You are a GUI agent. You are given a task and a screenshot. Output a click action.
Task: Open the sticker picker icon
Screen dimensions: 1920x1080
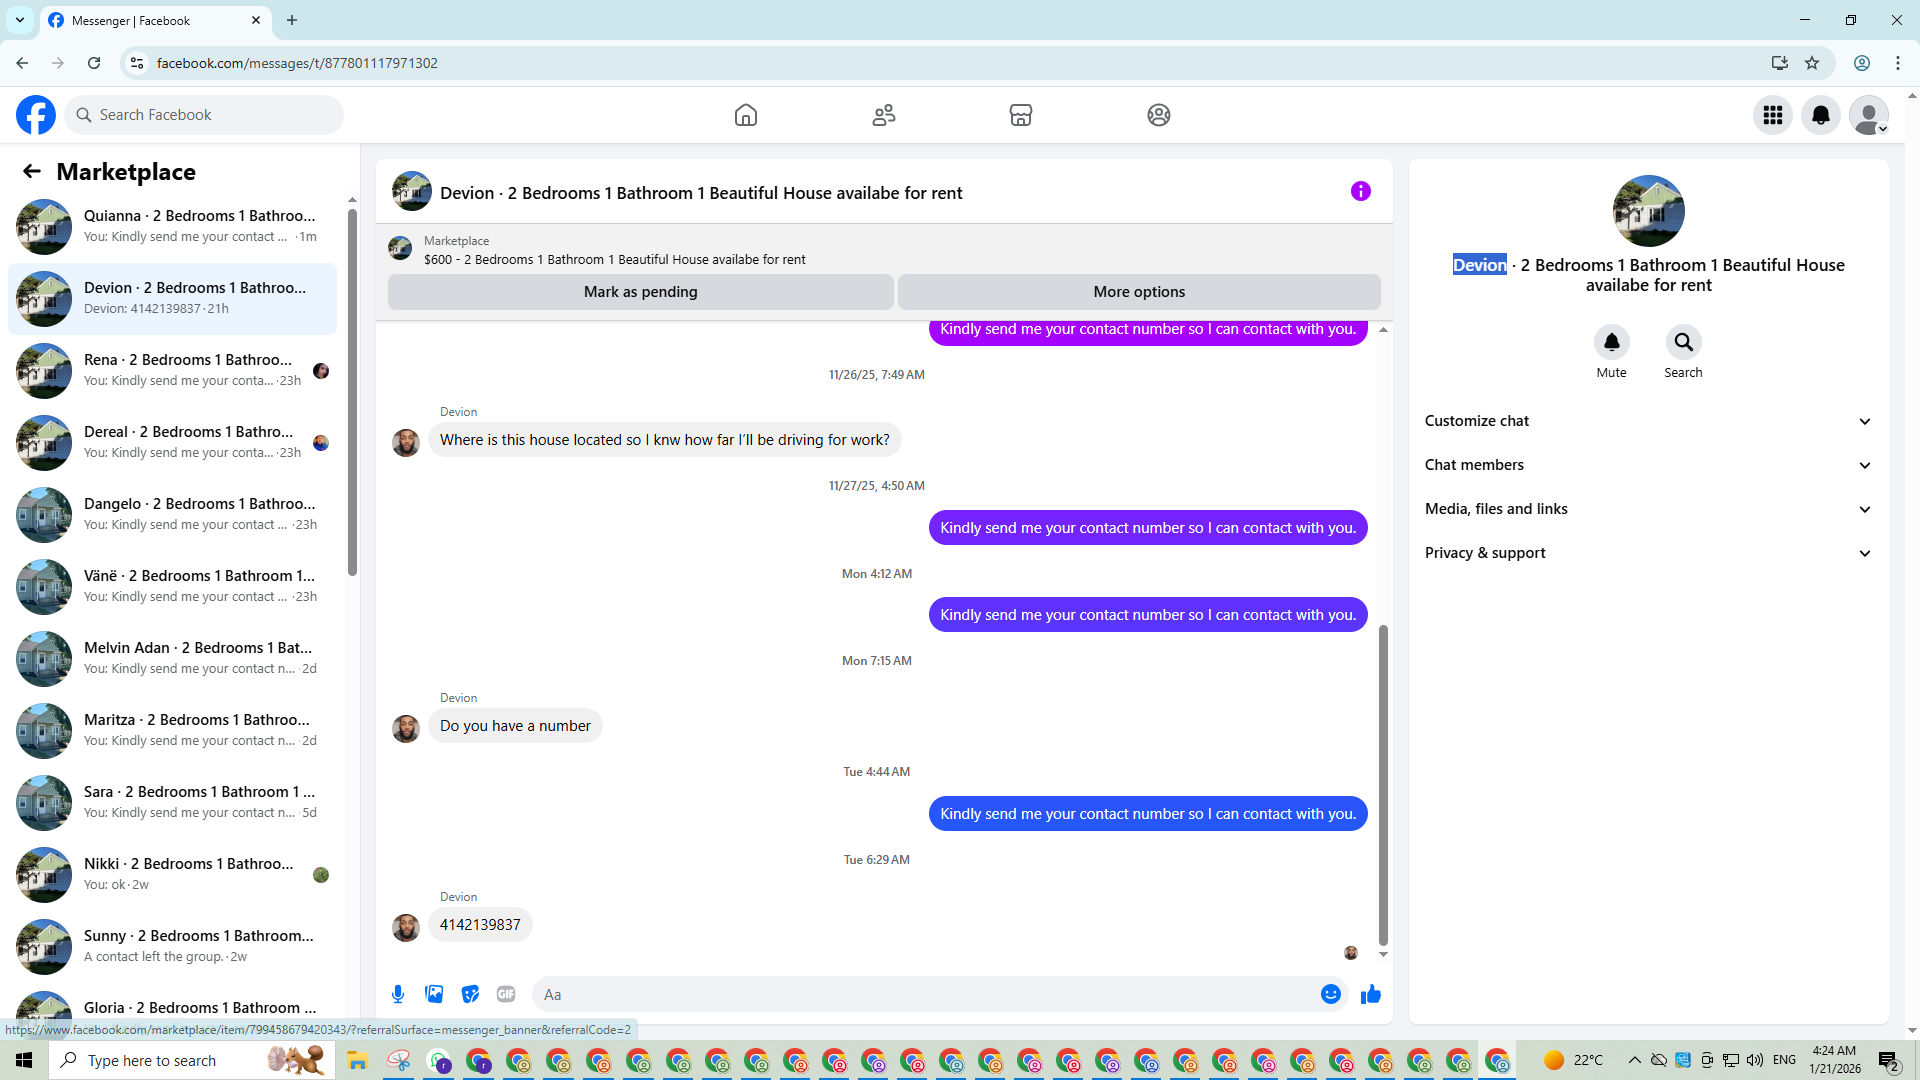click(470, 994)
